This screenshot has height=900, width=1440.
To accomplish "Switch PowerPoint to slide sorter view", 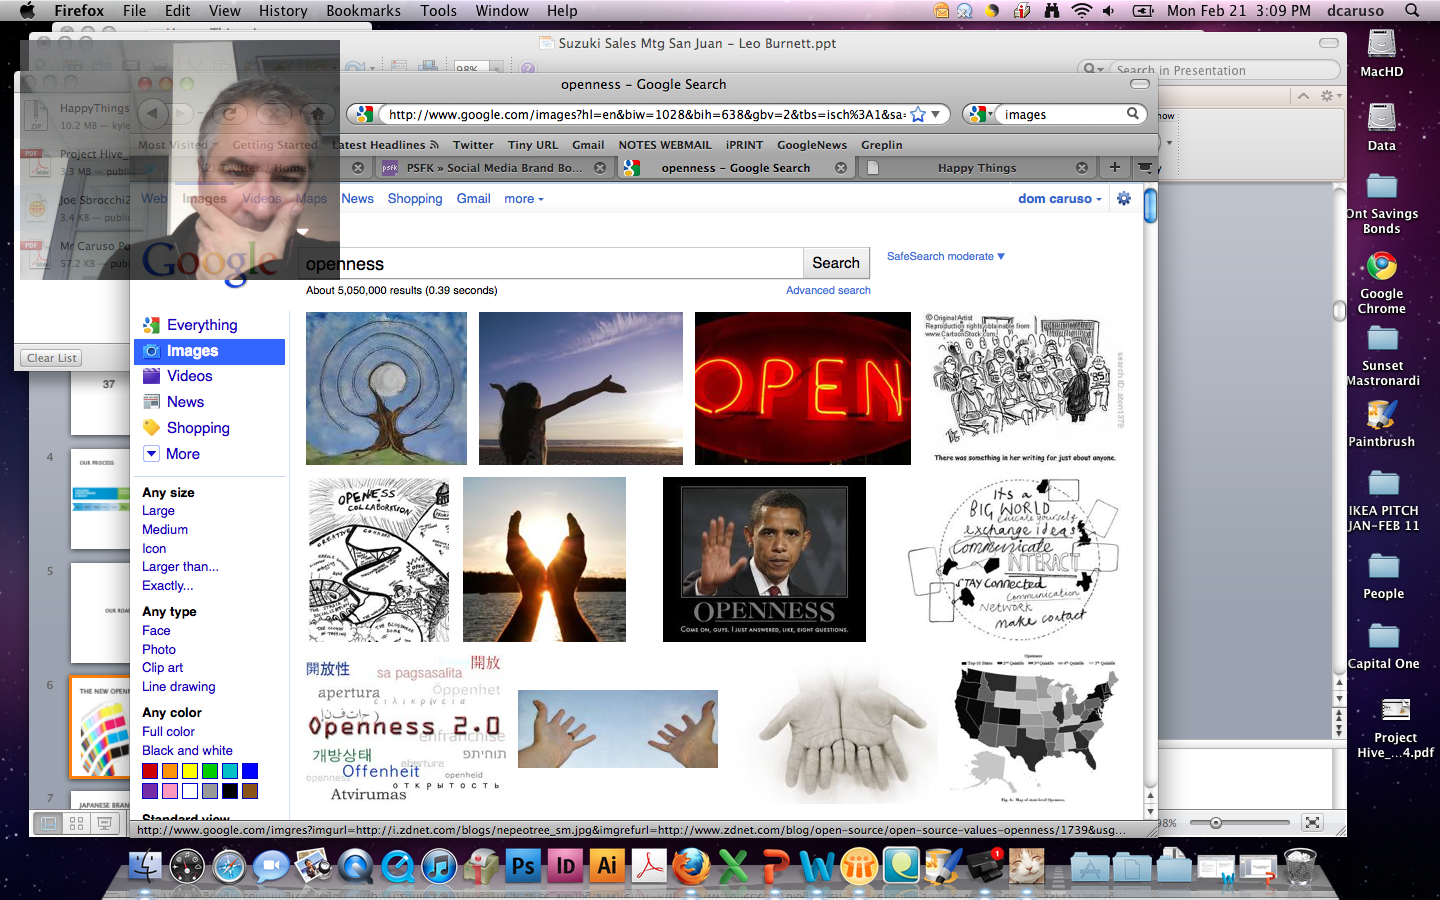I will [76, 823].
